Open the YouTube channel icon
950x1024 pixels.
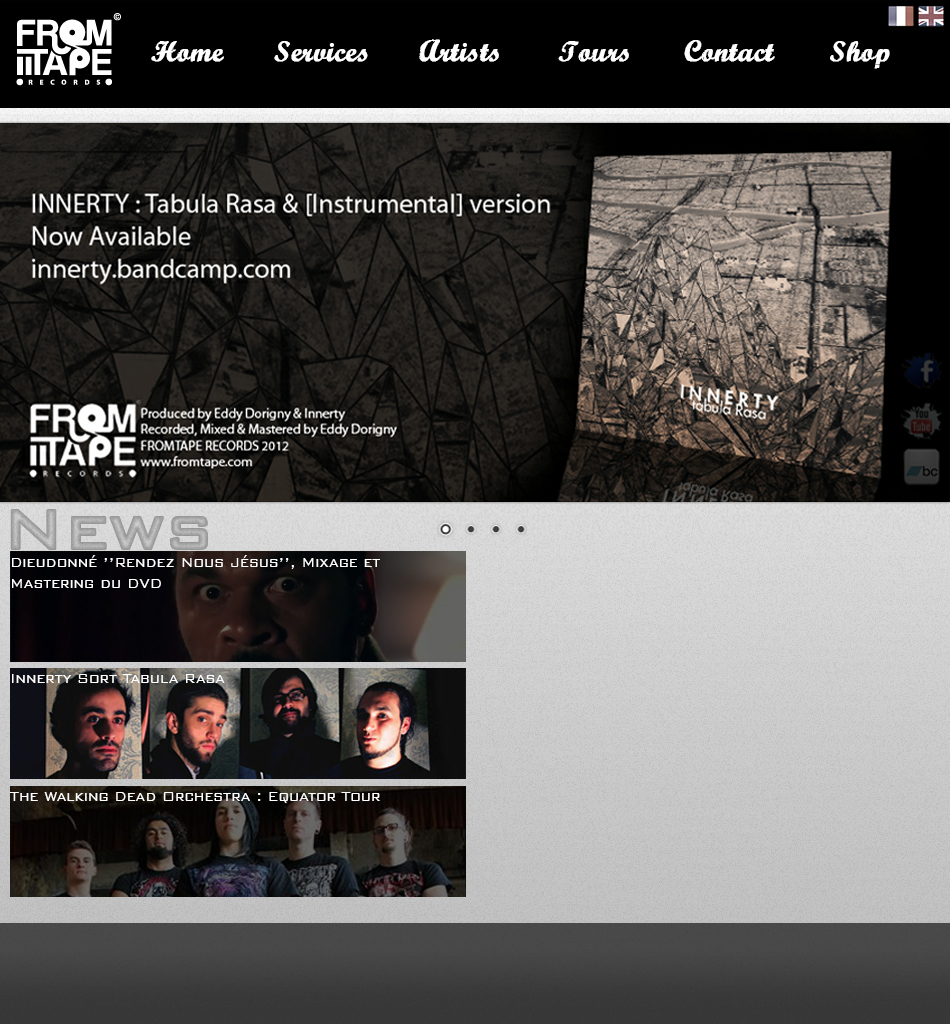click(922, 421)
